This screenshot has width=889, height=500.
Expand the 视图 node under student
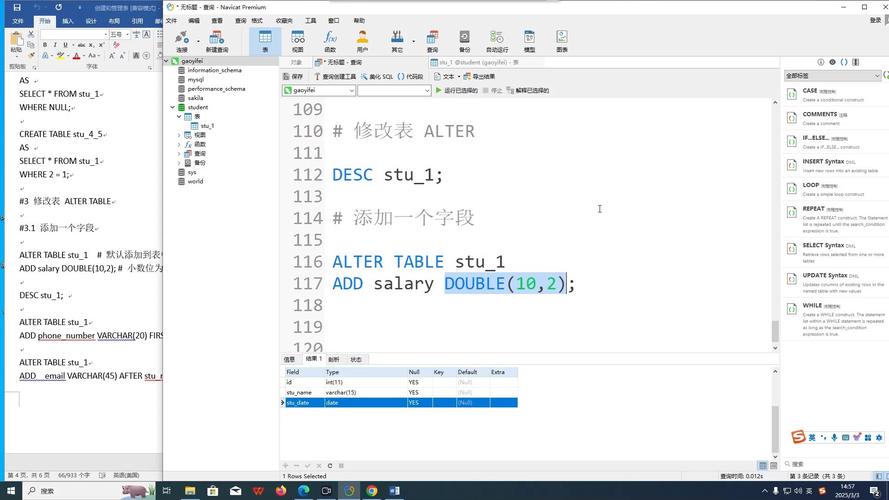click(179, 135)
